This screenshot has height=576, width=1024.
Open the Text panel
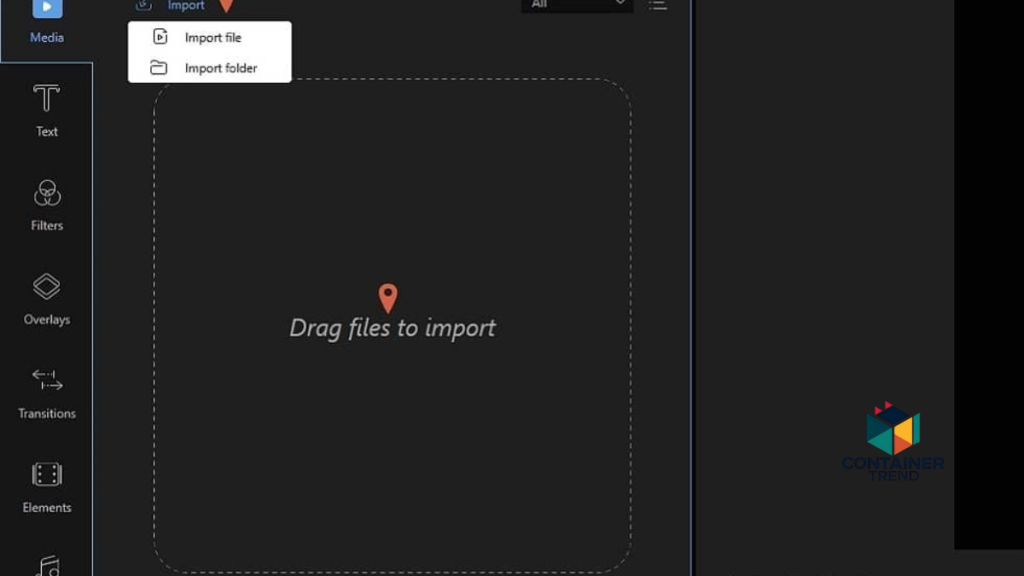click(x=46, y=111)
